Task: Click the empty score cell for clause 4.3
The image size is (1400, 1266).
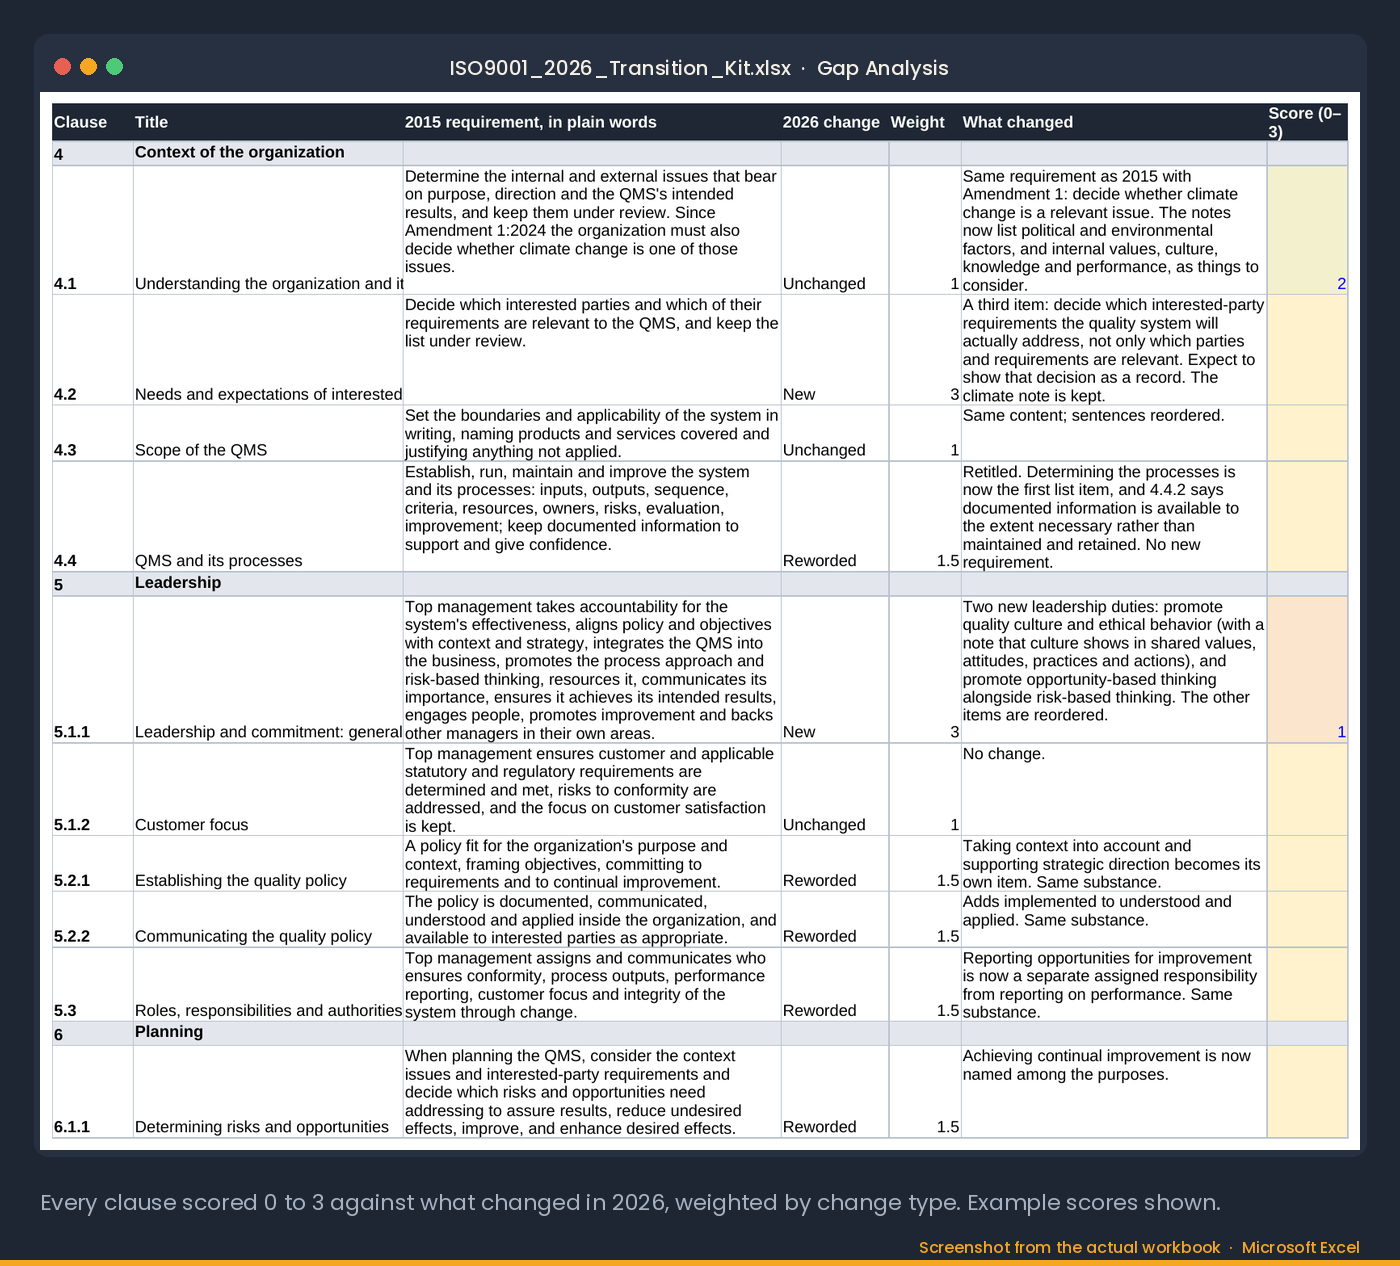Action: (x=1307, y=433)
